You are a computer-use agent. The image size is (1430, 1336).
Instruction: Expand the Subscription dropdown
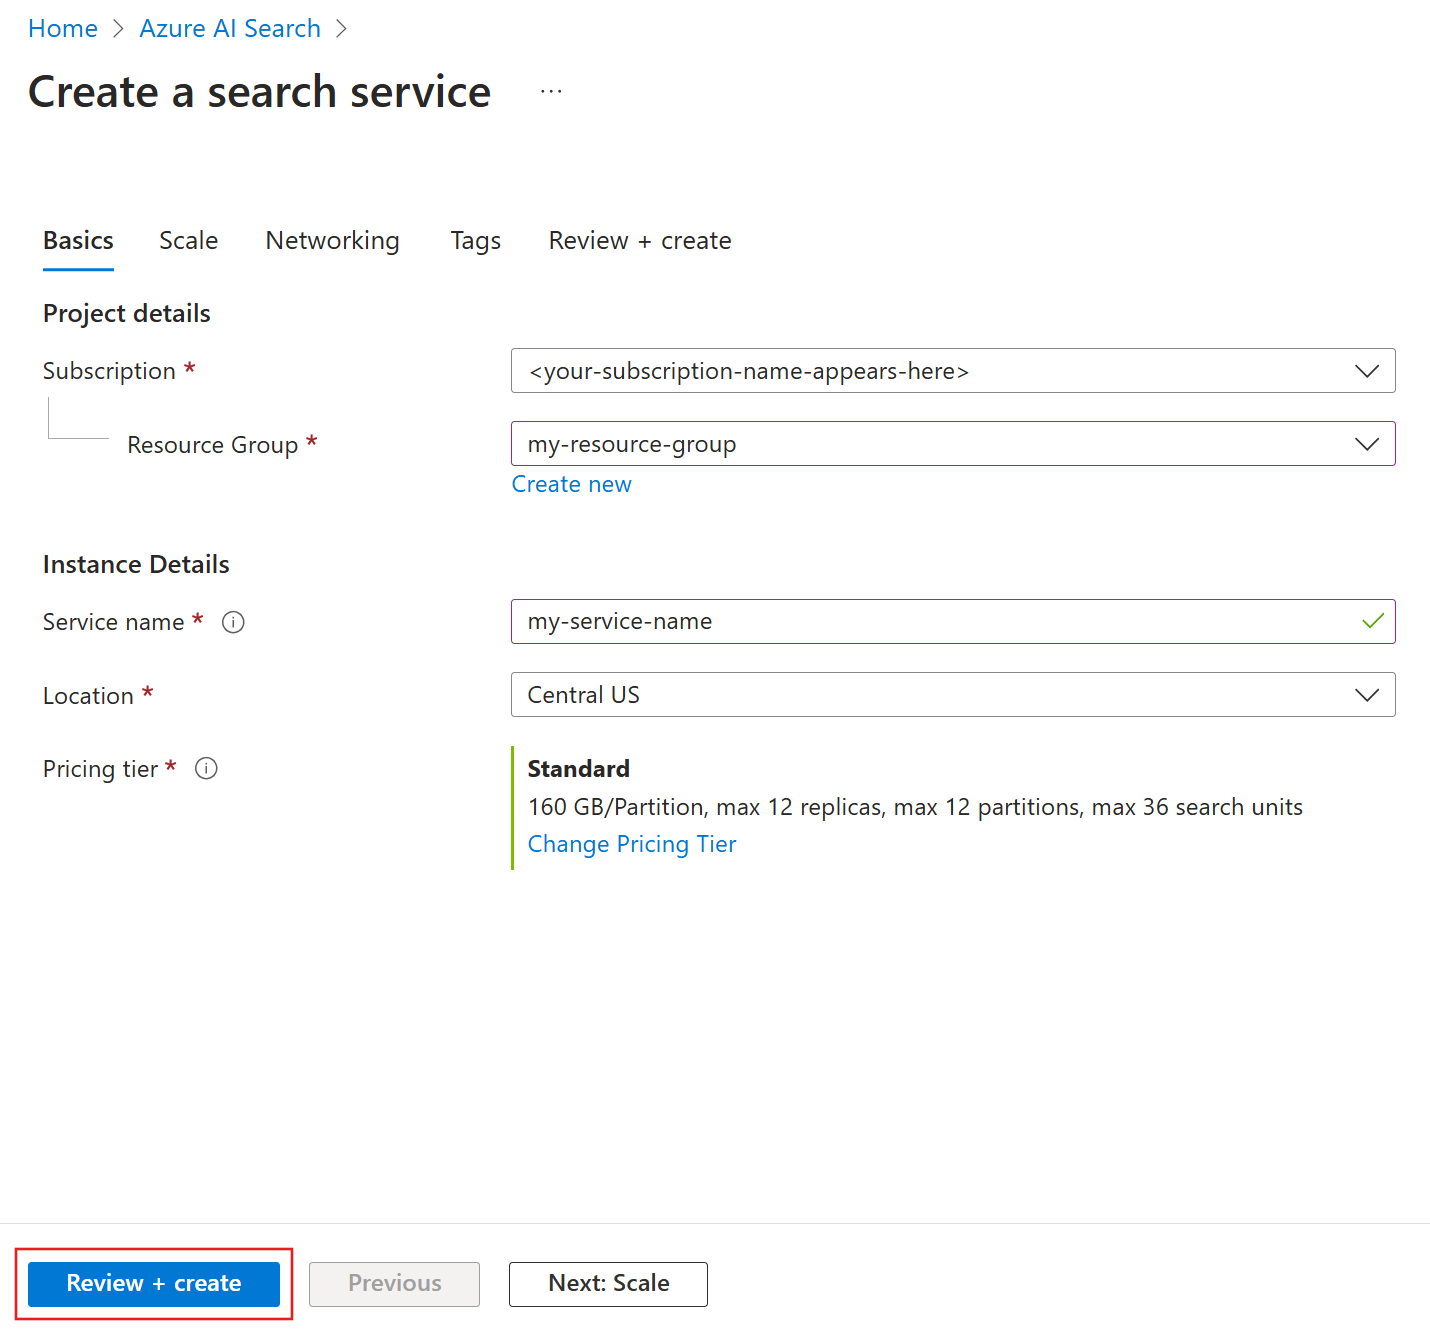pyautogui.click(x=1366, y=371)
